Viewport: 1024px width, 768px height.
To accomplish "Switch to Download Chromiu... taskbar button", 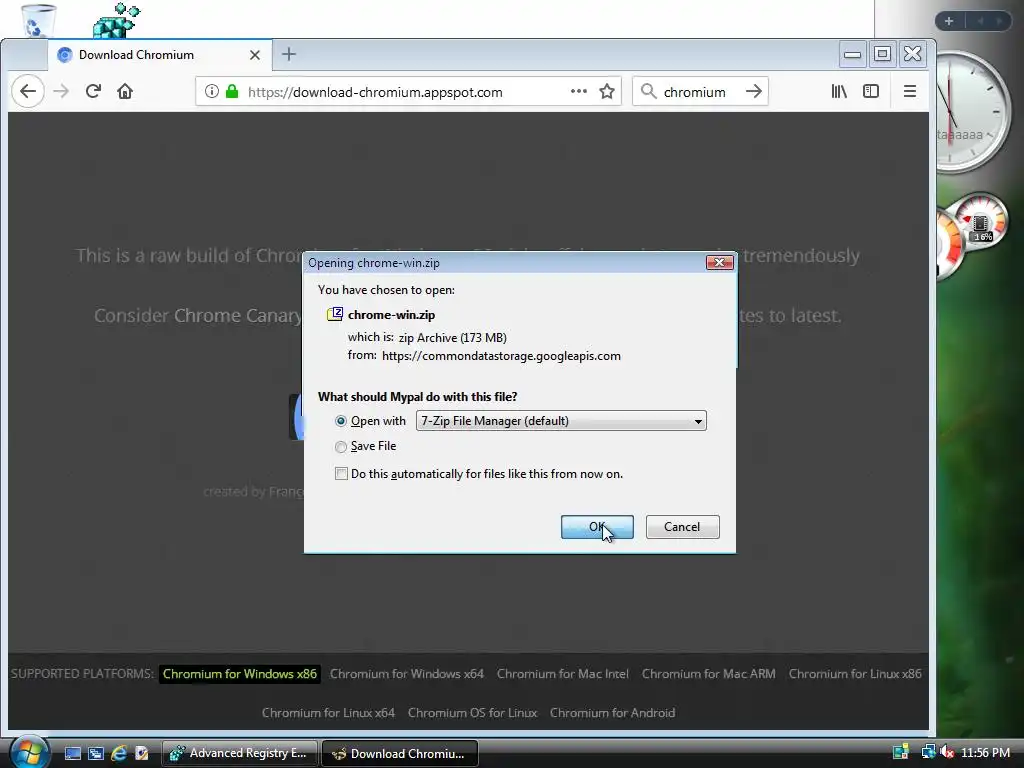I will [400, 753].
